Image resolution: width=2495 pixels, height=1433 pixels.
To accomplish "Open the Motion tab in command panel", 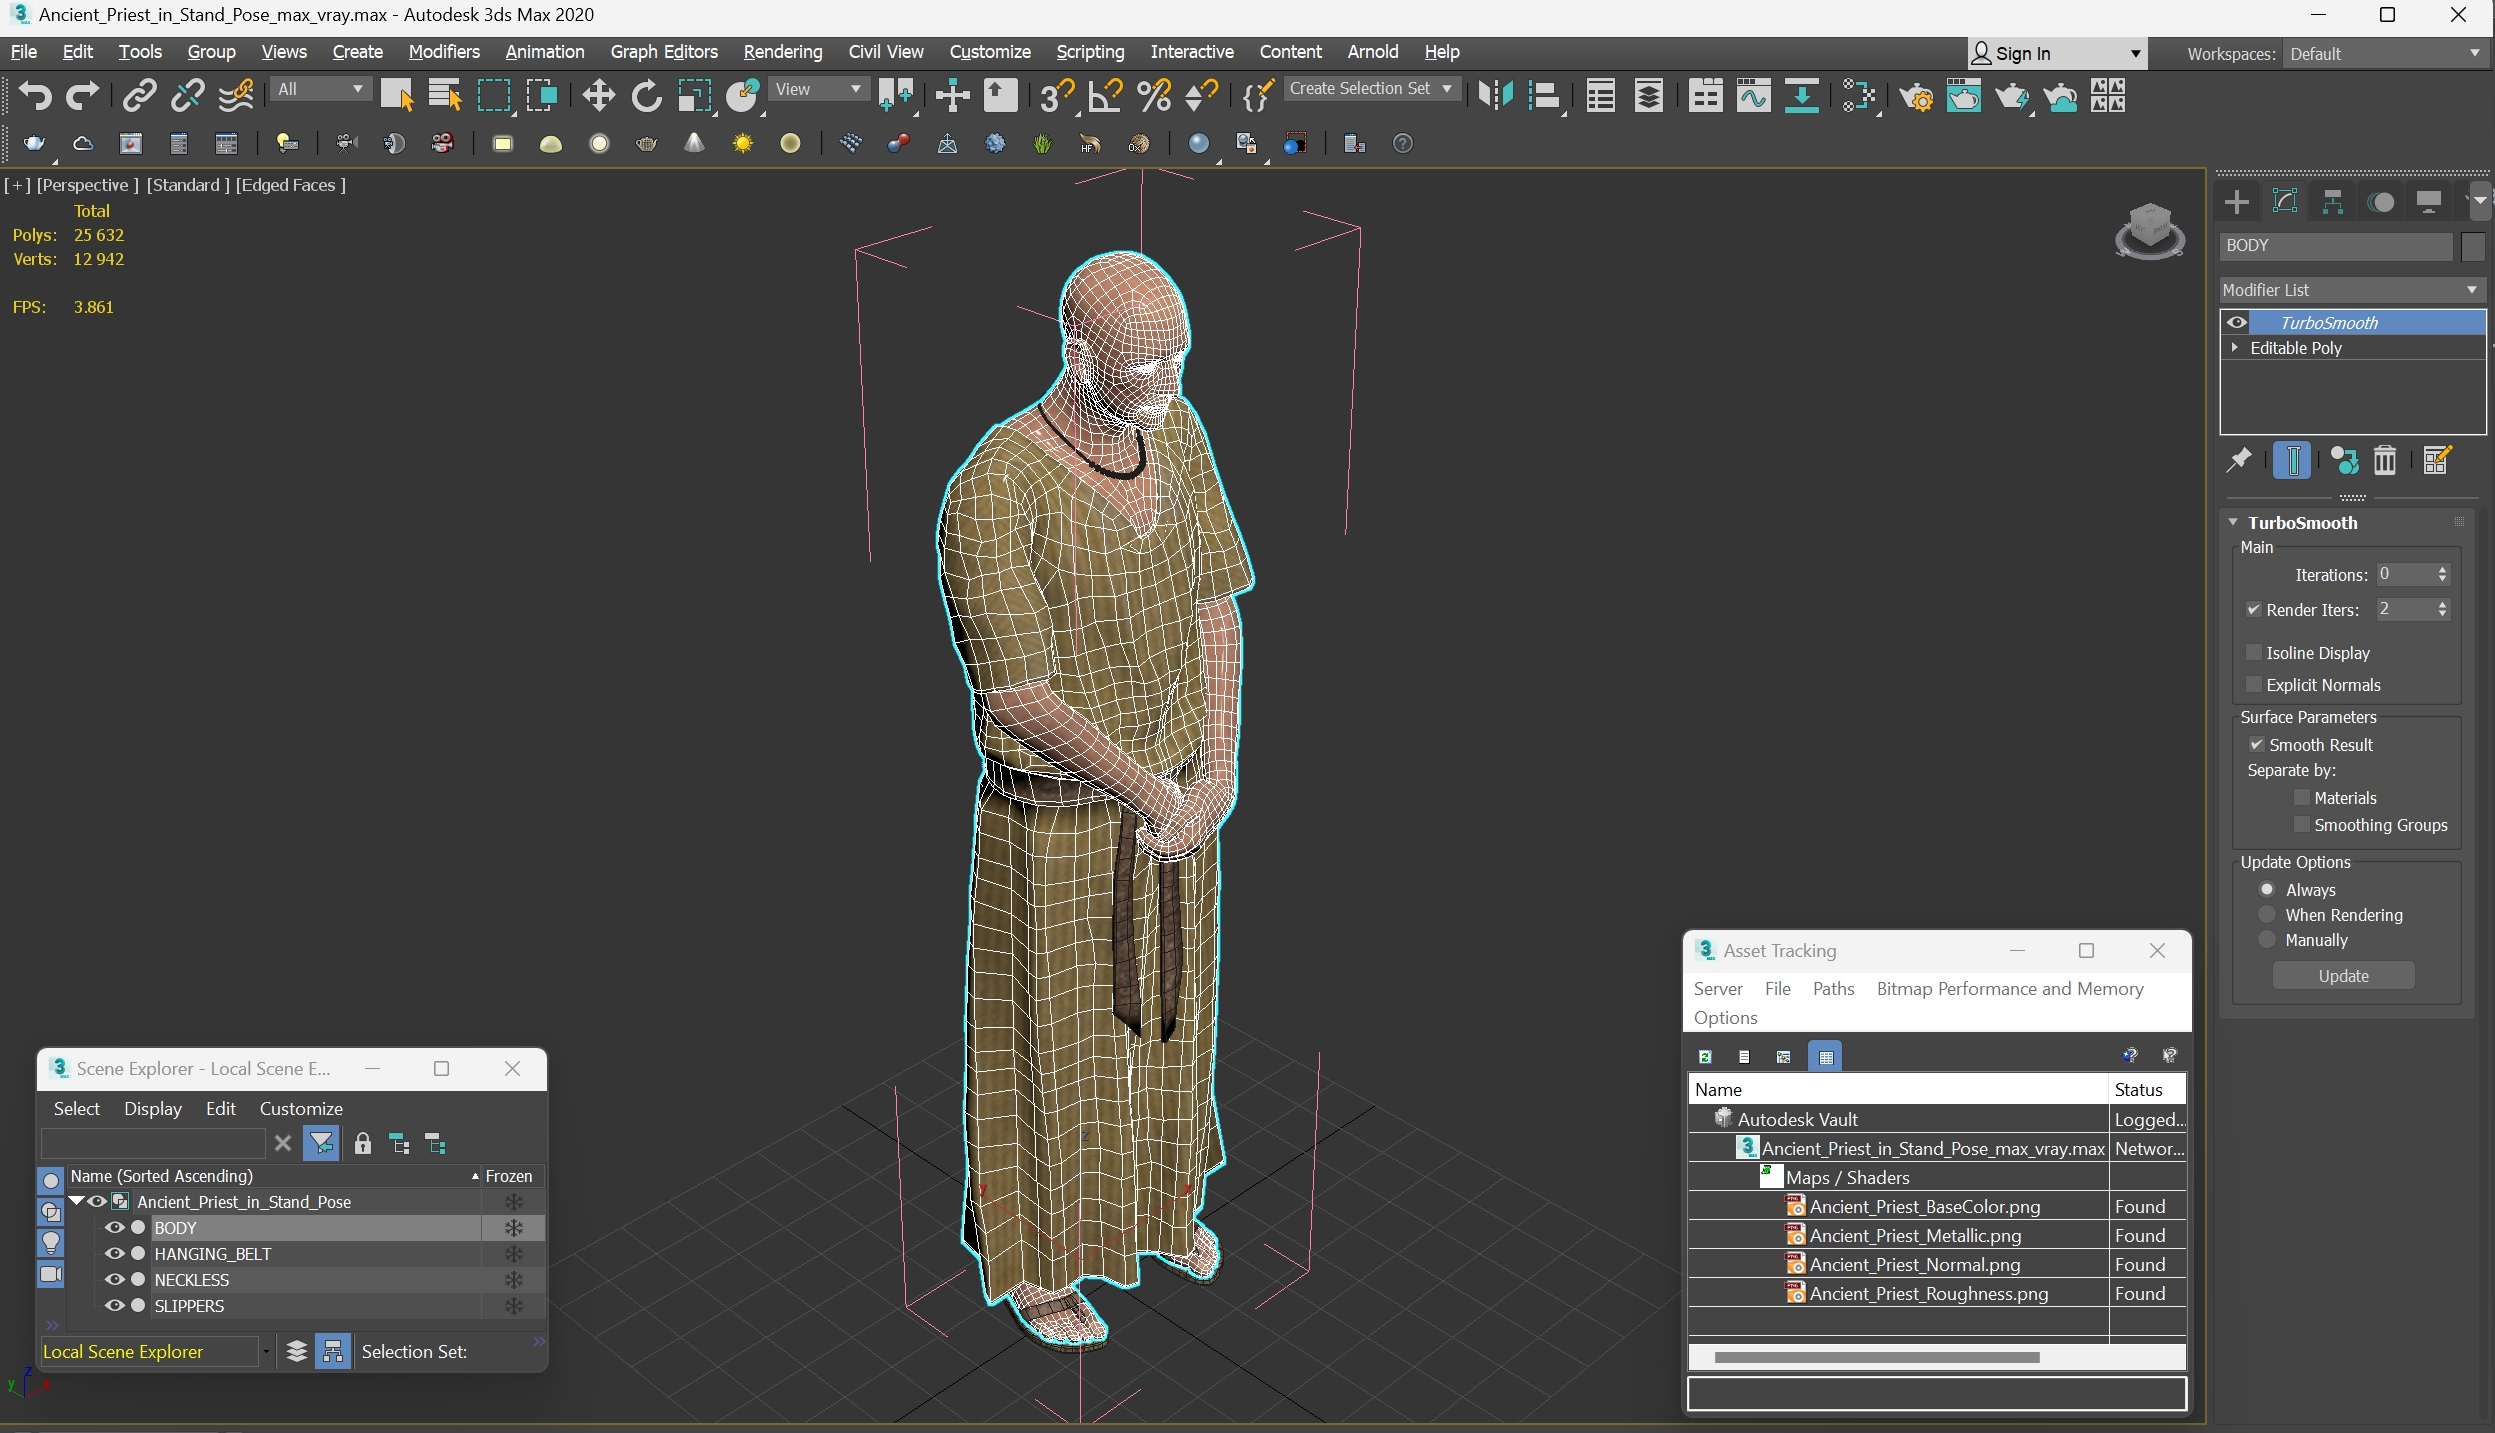I will click(x=2381, y=202).
